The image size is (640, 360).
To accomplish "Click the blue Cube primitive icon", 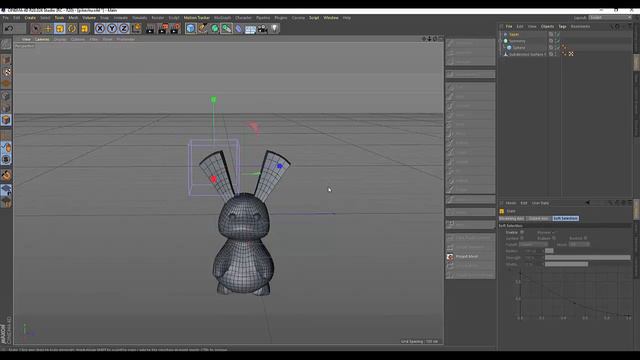I will coord(191,29).
